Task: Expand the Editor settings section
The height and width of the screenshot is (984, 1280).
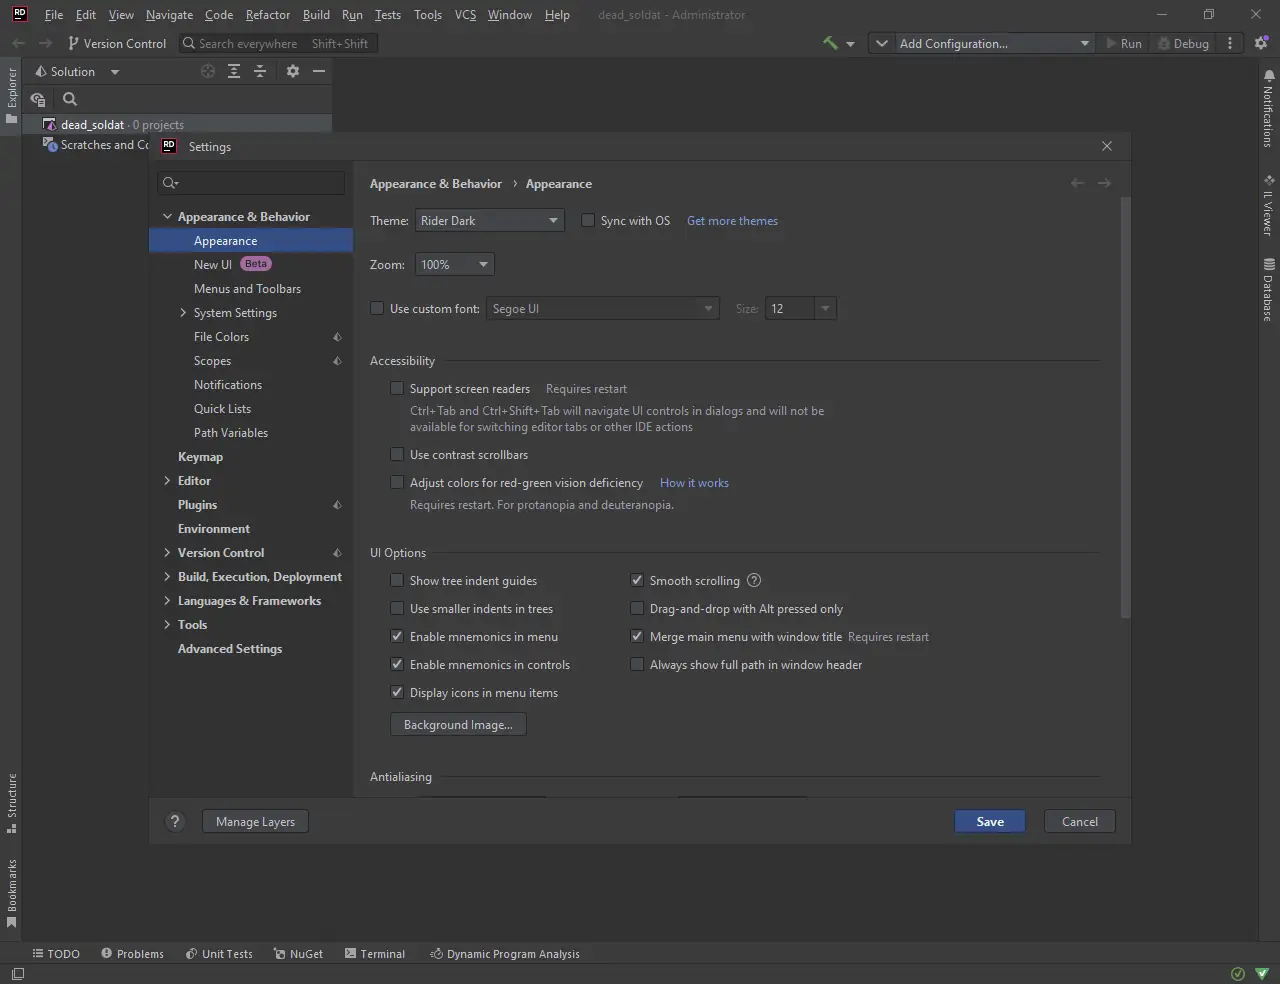Action: tap(167, 481)
